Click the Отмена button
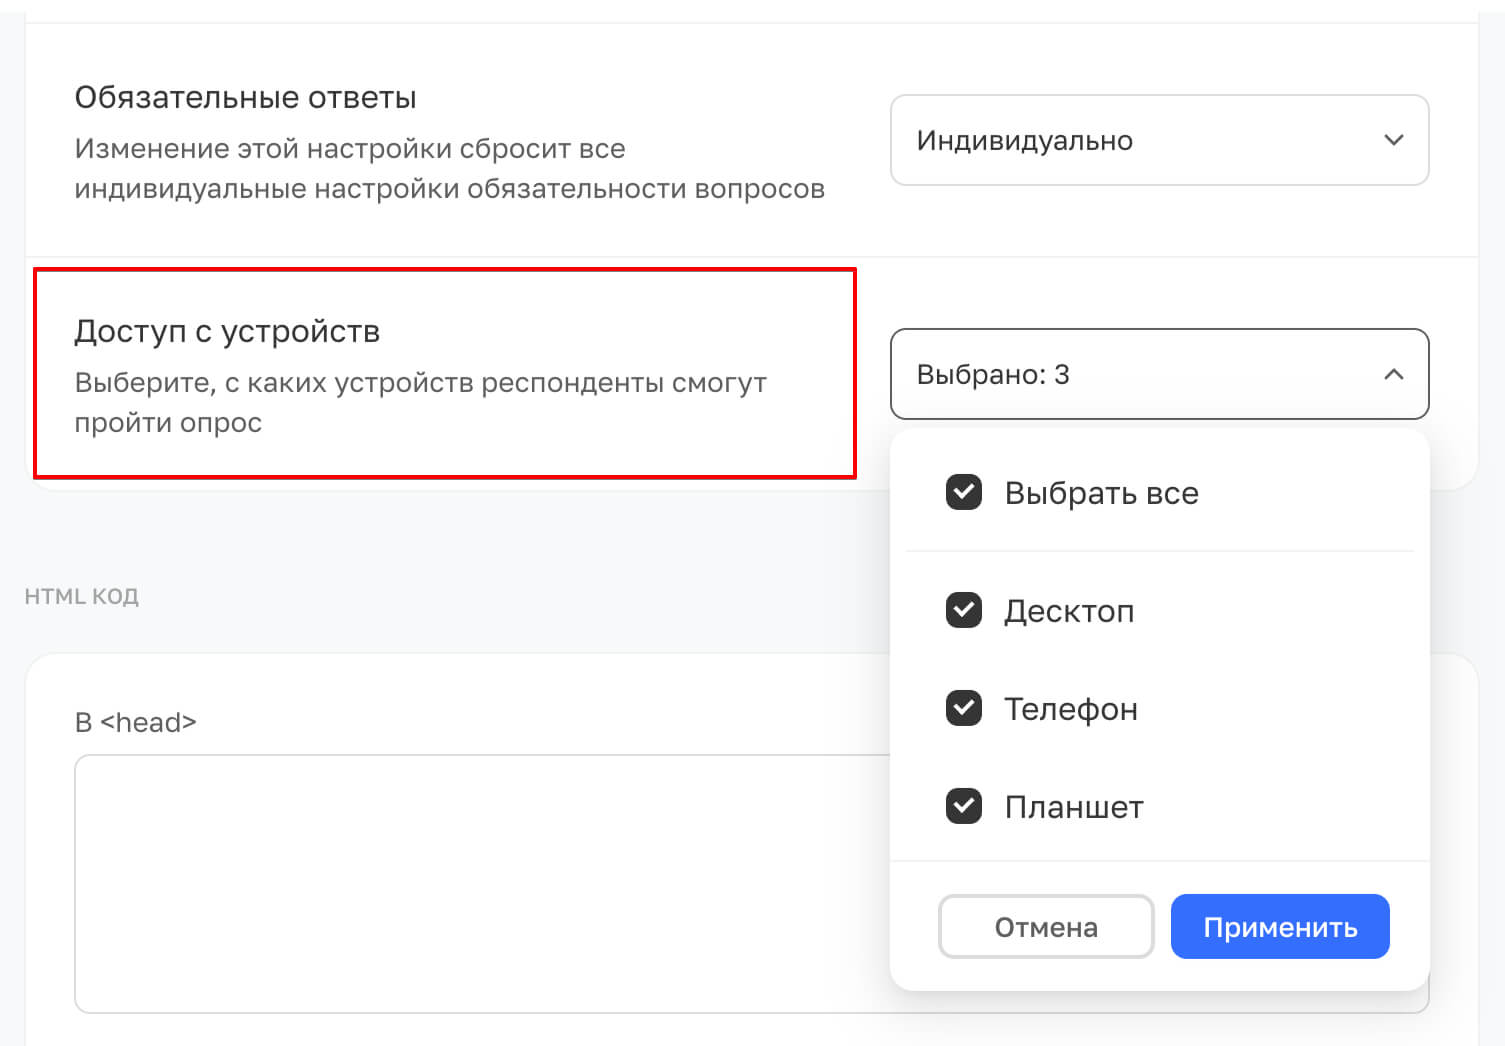The image size is (1505, 1046). click(x=1046, y=927)
